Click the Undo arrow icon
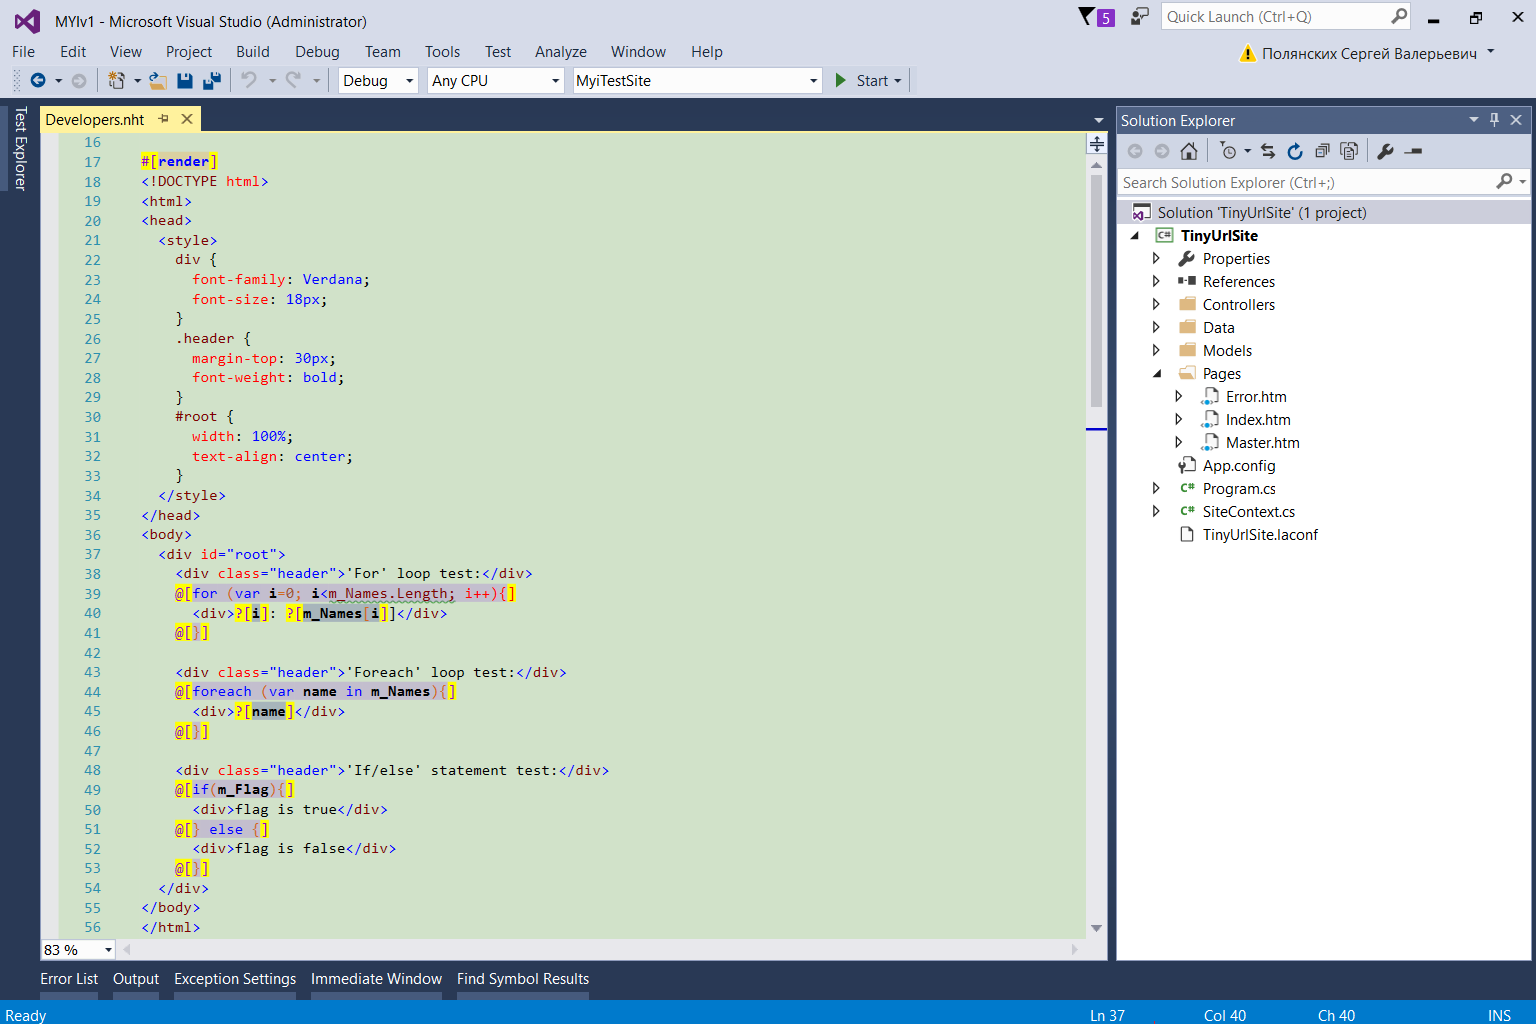The height and width of the screenshot is (1024, 1536). (x=249, y=80)
